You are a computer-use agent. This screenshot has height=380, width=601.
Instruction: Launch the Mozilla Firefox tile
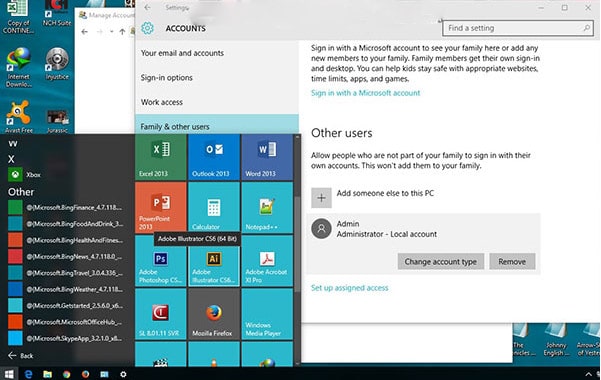click(214, 314)
